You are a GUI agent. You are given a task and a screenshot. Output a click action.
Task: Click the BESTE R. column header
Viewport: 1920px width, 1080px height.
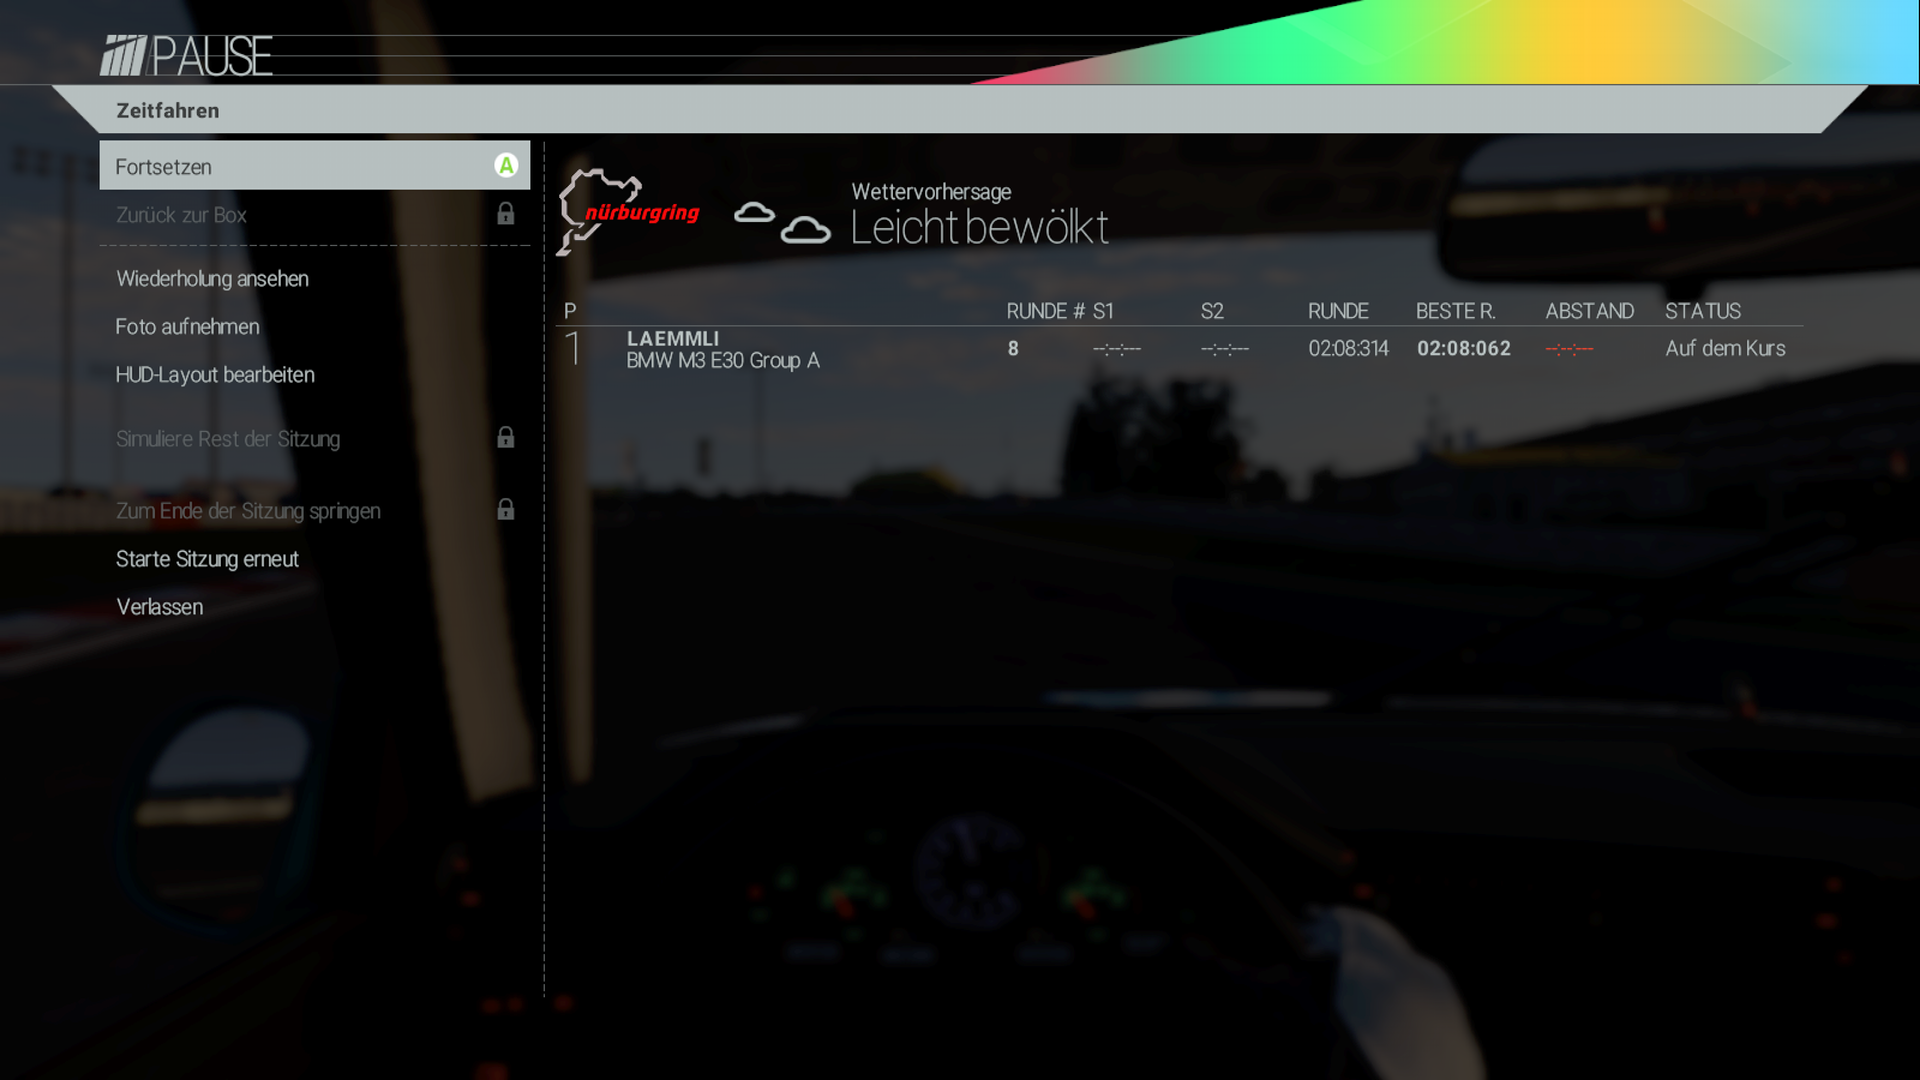click(x=1456, y=311)
